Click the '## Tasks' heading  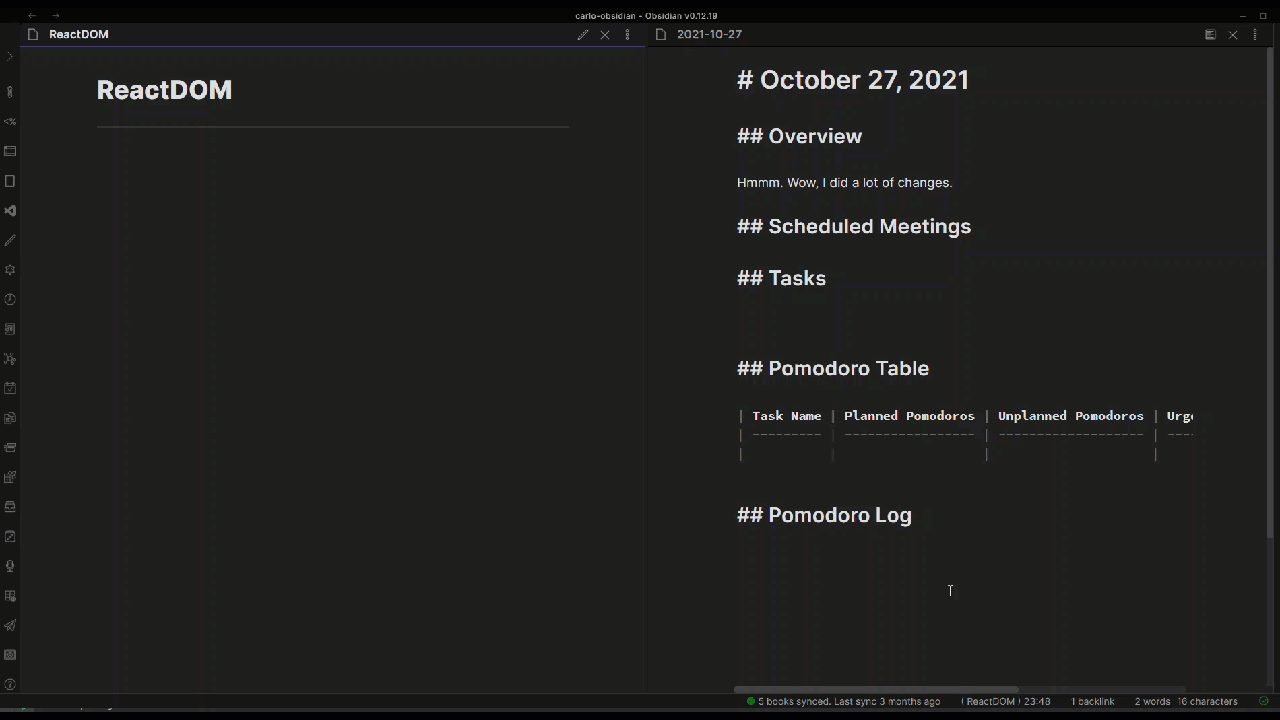pyautogui.click(x=781, y=278)
